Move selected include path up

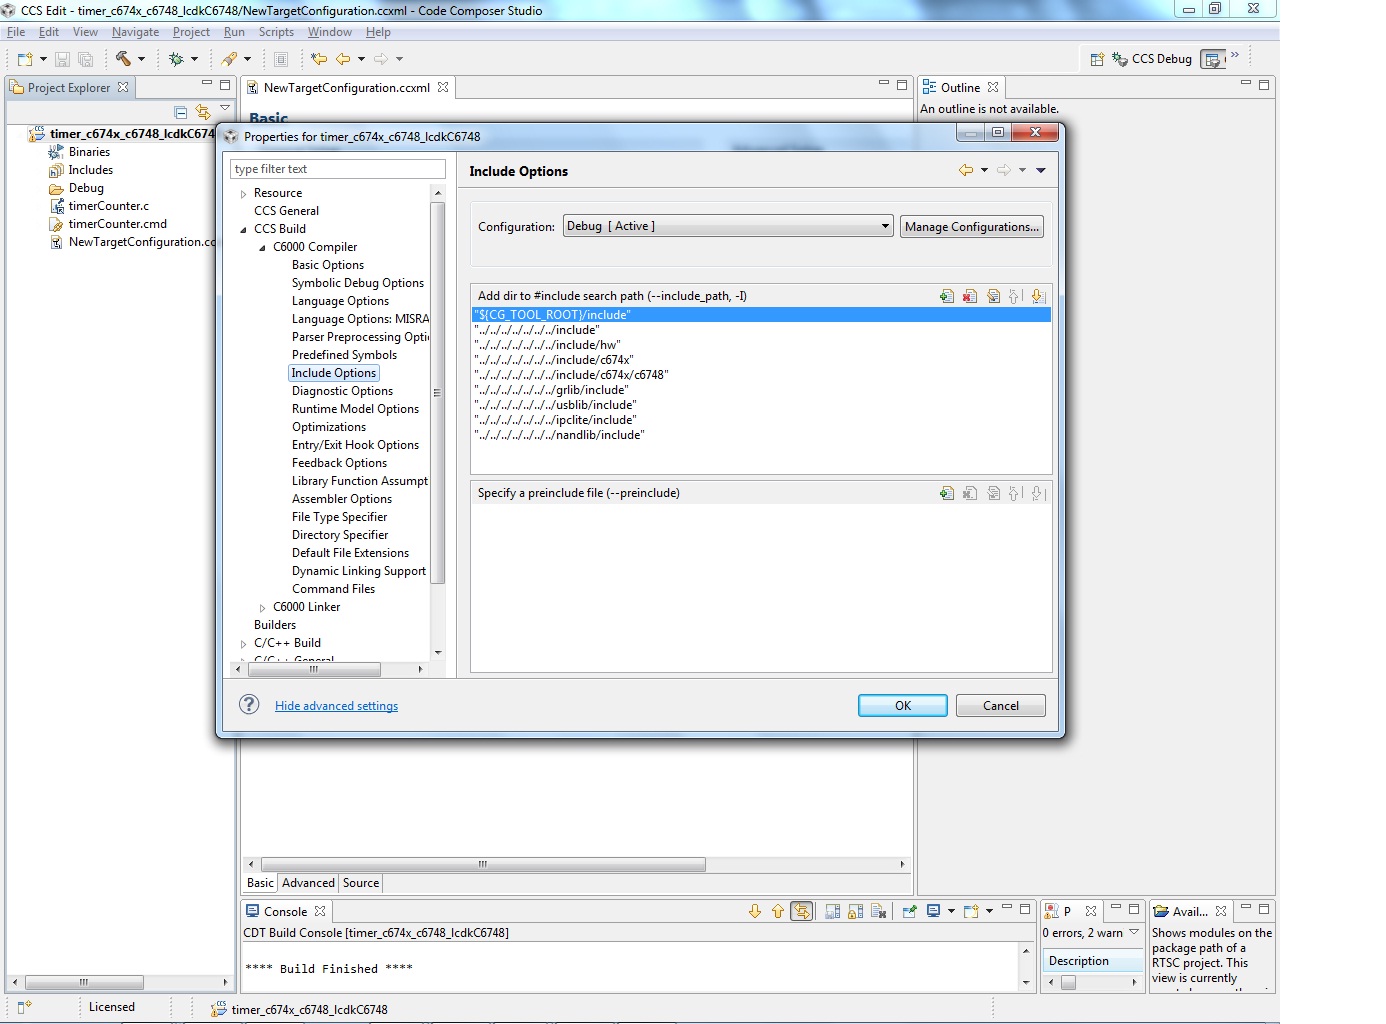(1015, 296)
